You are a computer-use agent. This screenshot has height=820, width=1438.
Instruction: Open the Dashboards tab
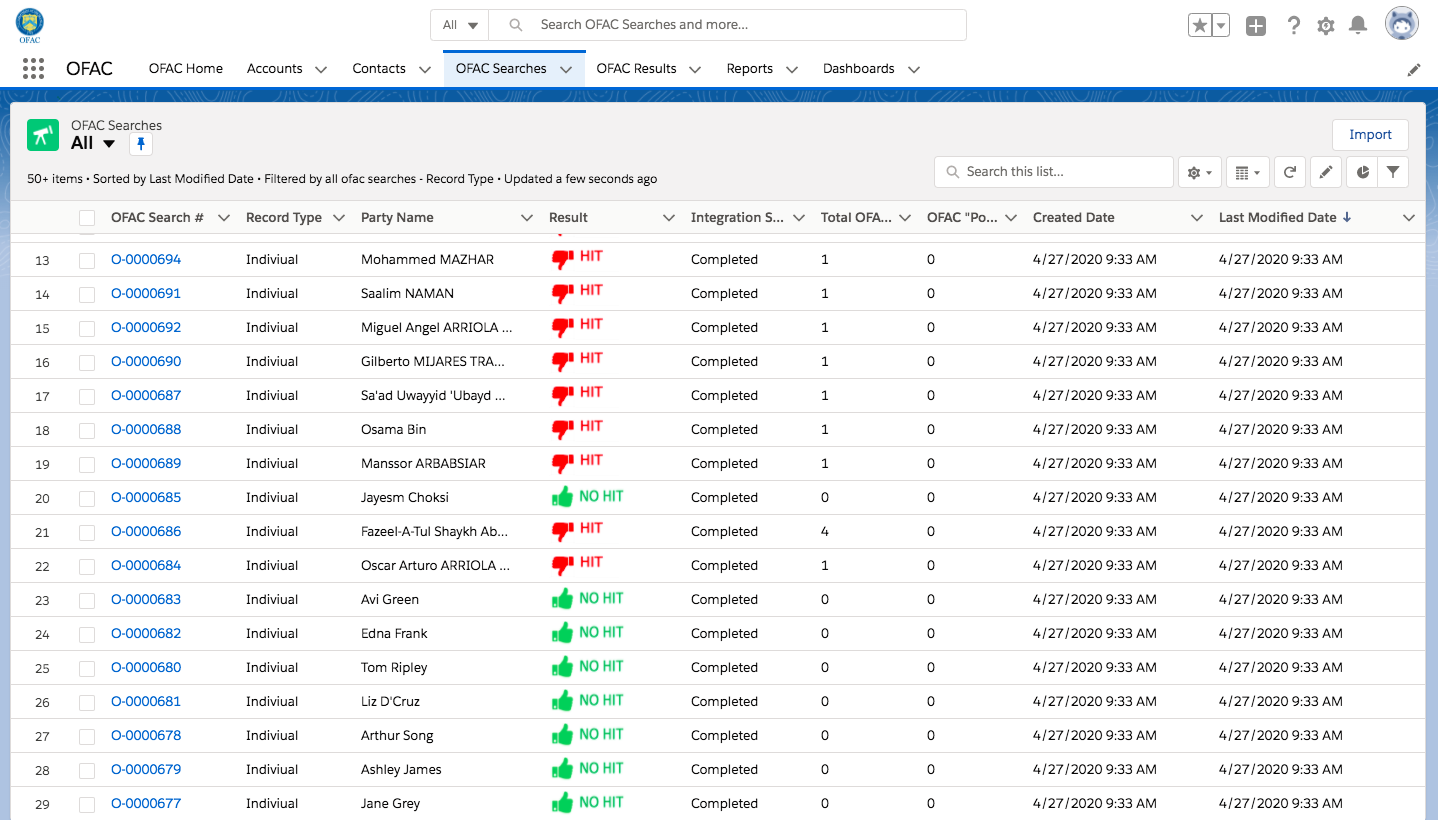click(x=858, y=69)
